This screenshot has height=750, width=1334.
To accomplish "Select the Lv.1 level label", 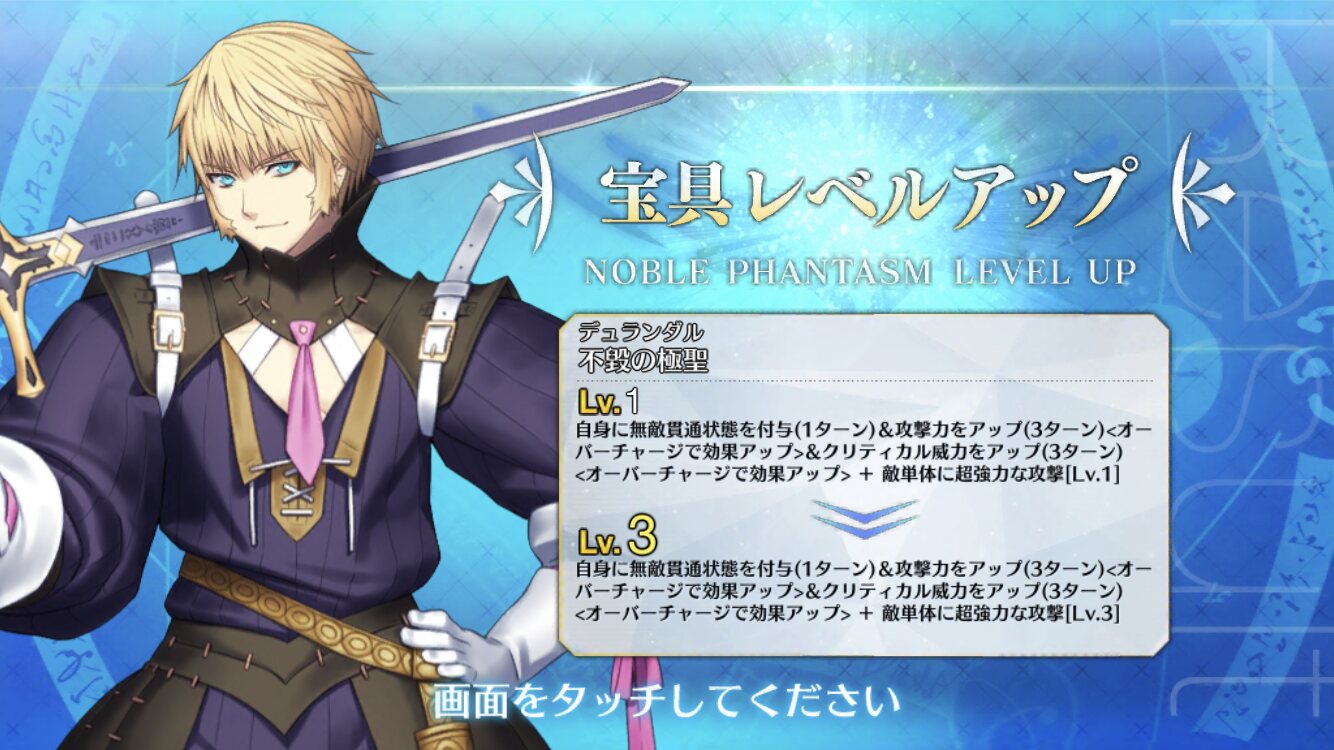I will pos(607,403).
